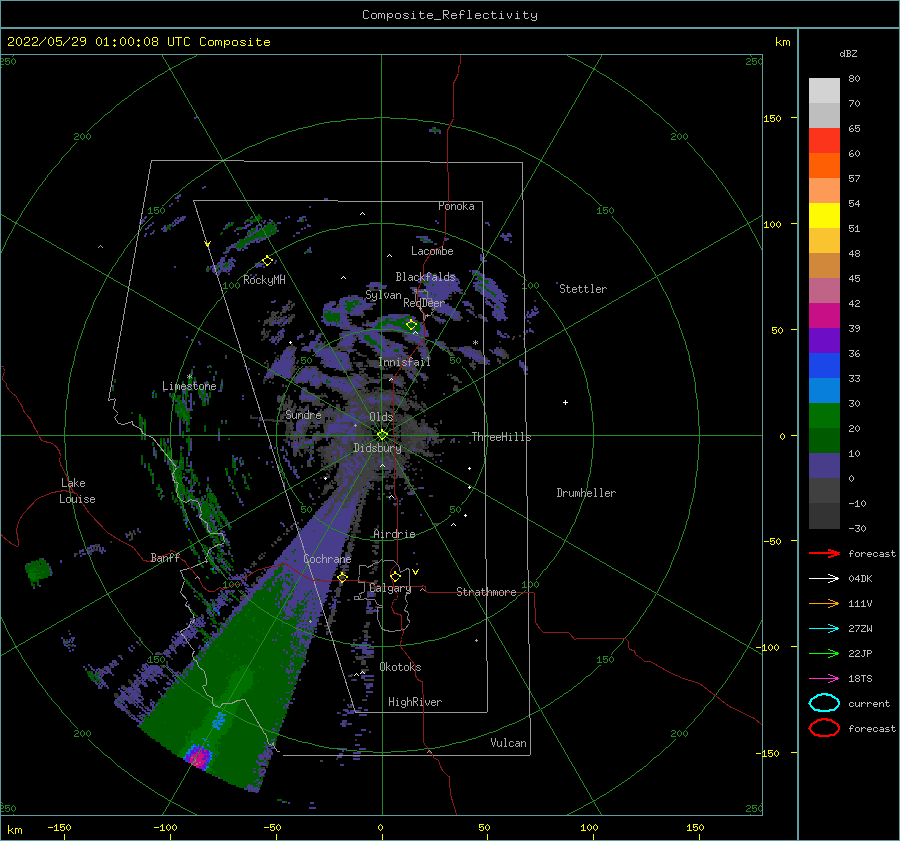
Task: Click the Olds label
Action: pyautogui.click(x=381, y=417)
